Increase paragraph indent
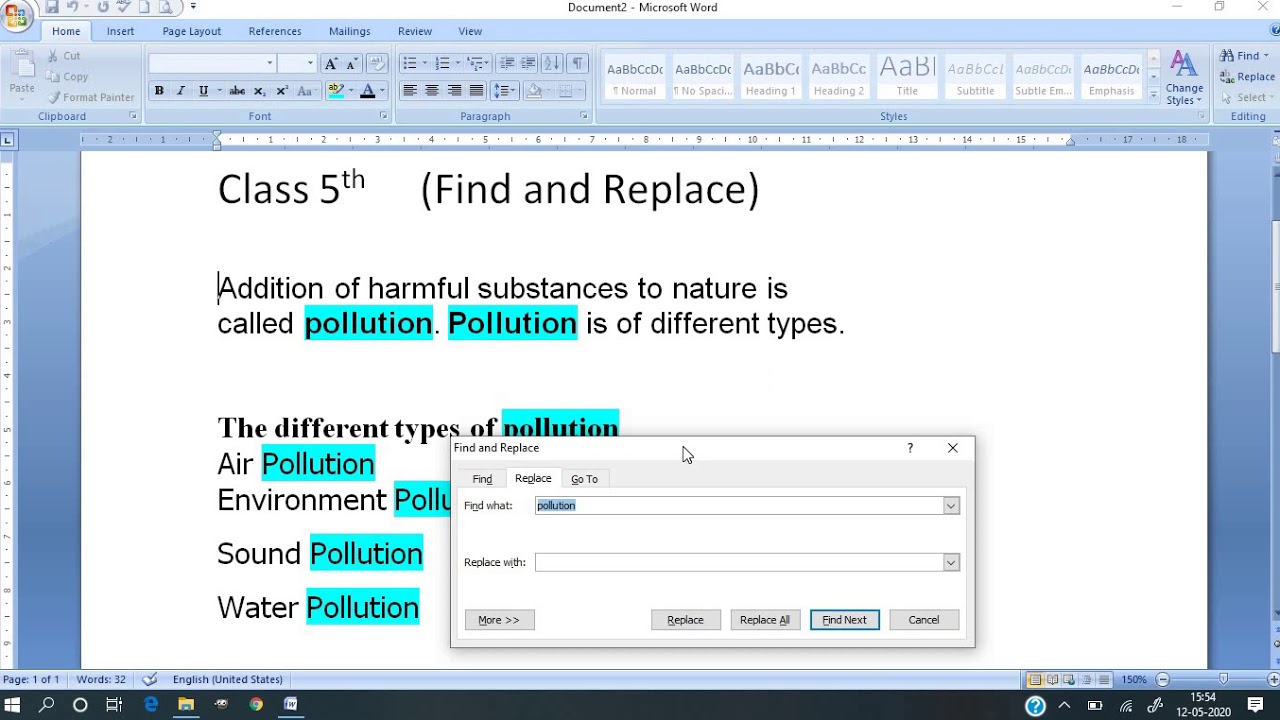The image size is (1280, 720). point(529,63)
